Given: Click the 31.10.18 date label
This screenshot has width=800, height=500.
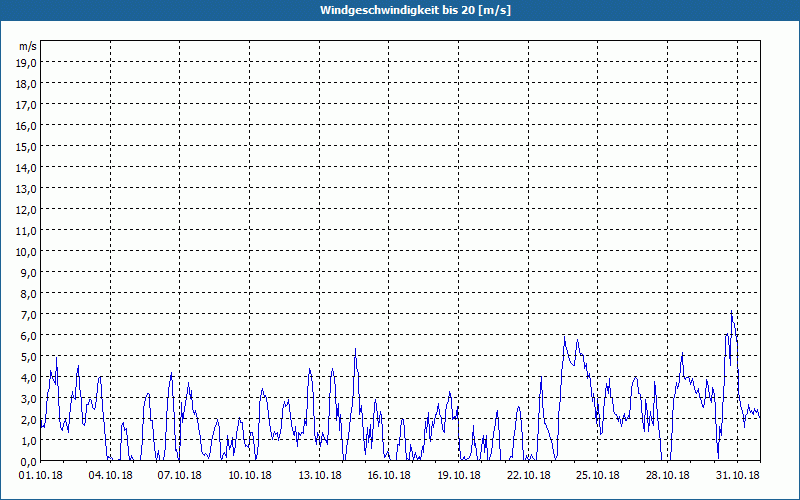Looking at the screenshot, I should pos(737,475).
